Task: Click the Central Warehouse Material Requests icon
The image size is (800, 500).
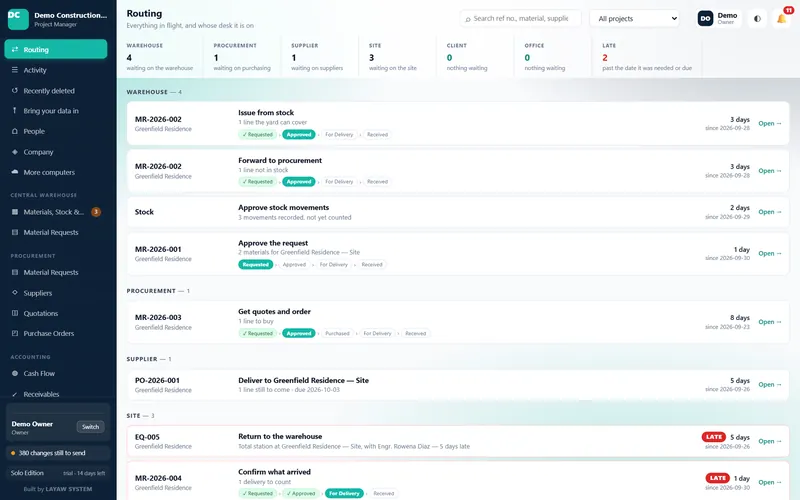Action: coord(15,232)
